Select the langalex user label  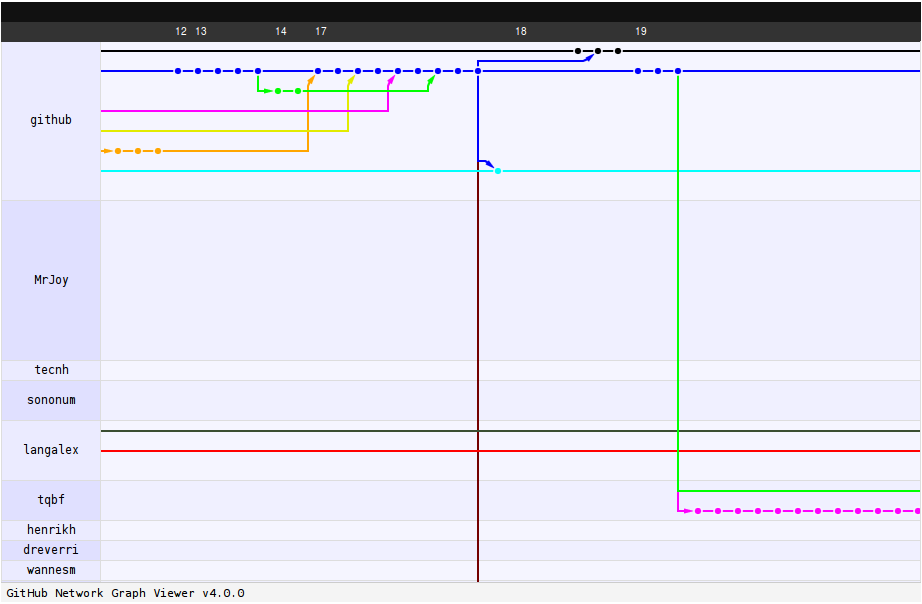click(51, 450)
